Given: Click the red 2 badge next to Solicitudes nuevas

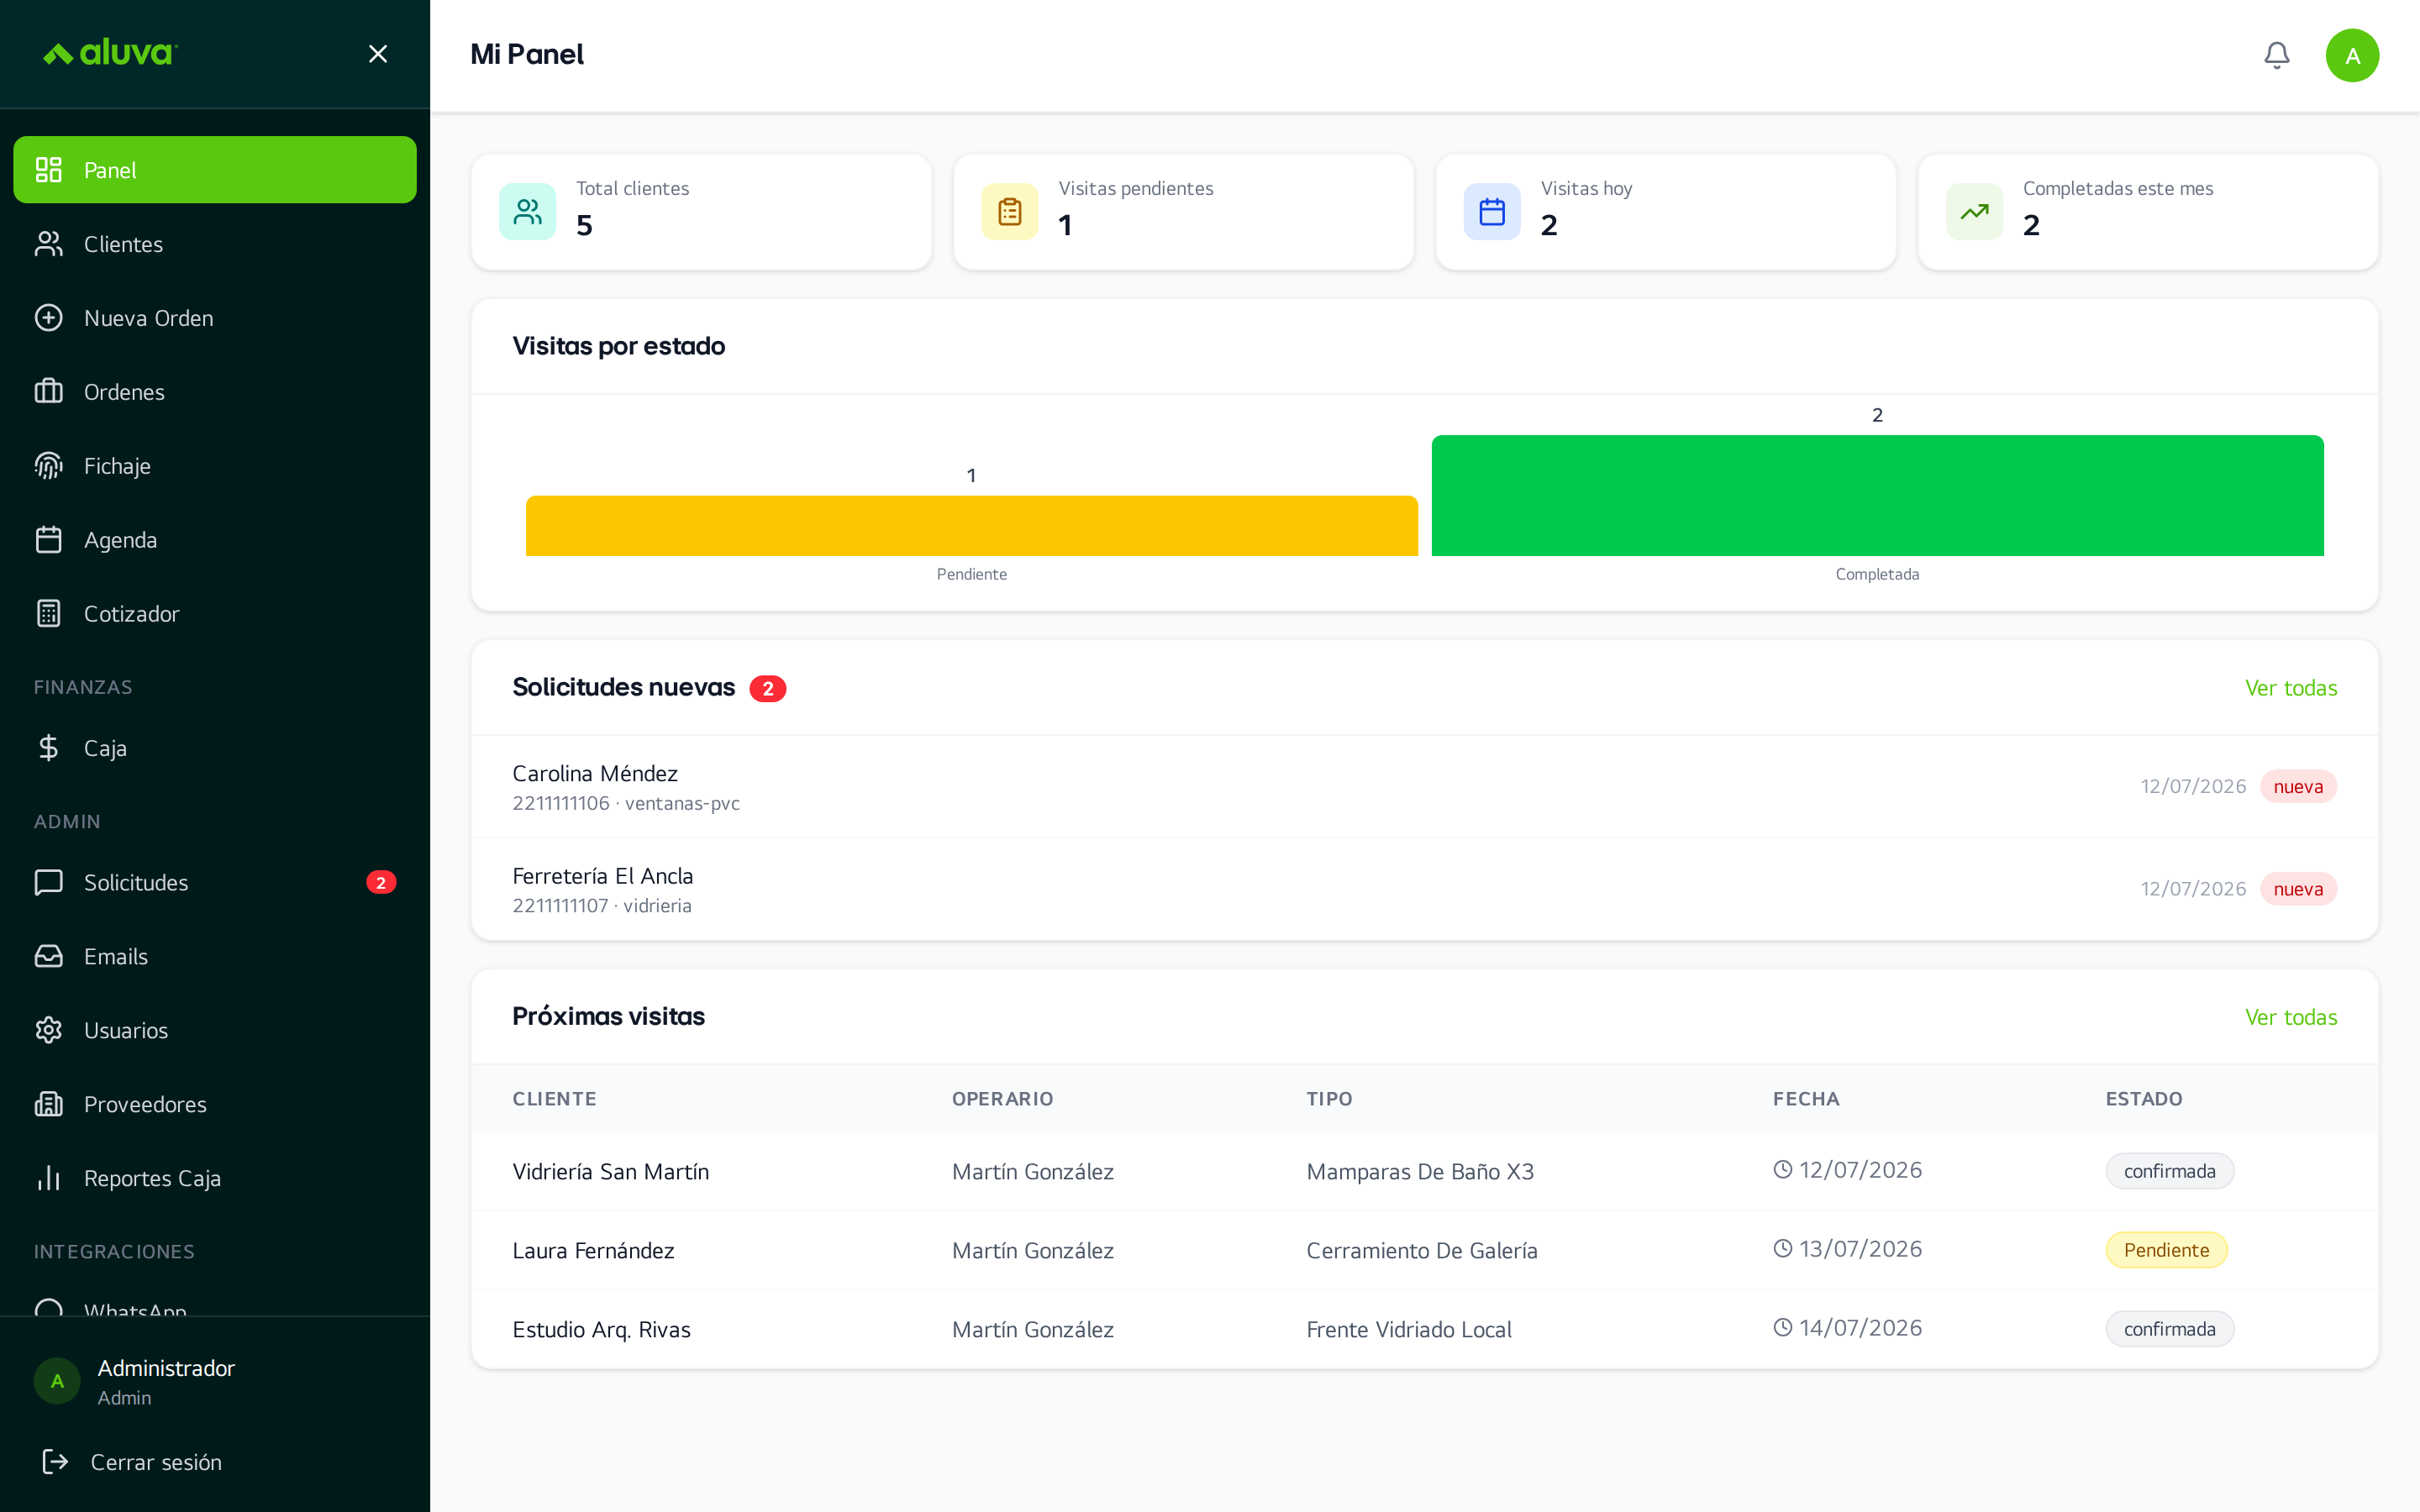Looking at the screenshot, I should coord(768,689).
